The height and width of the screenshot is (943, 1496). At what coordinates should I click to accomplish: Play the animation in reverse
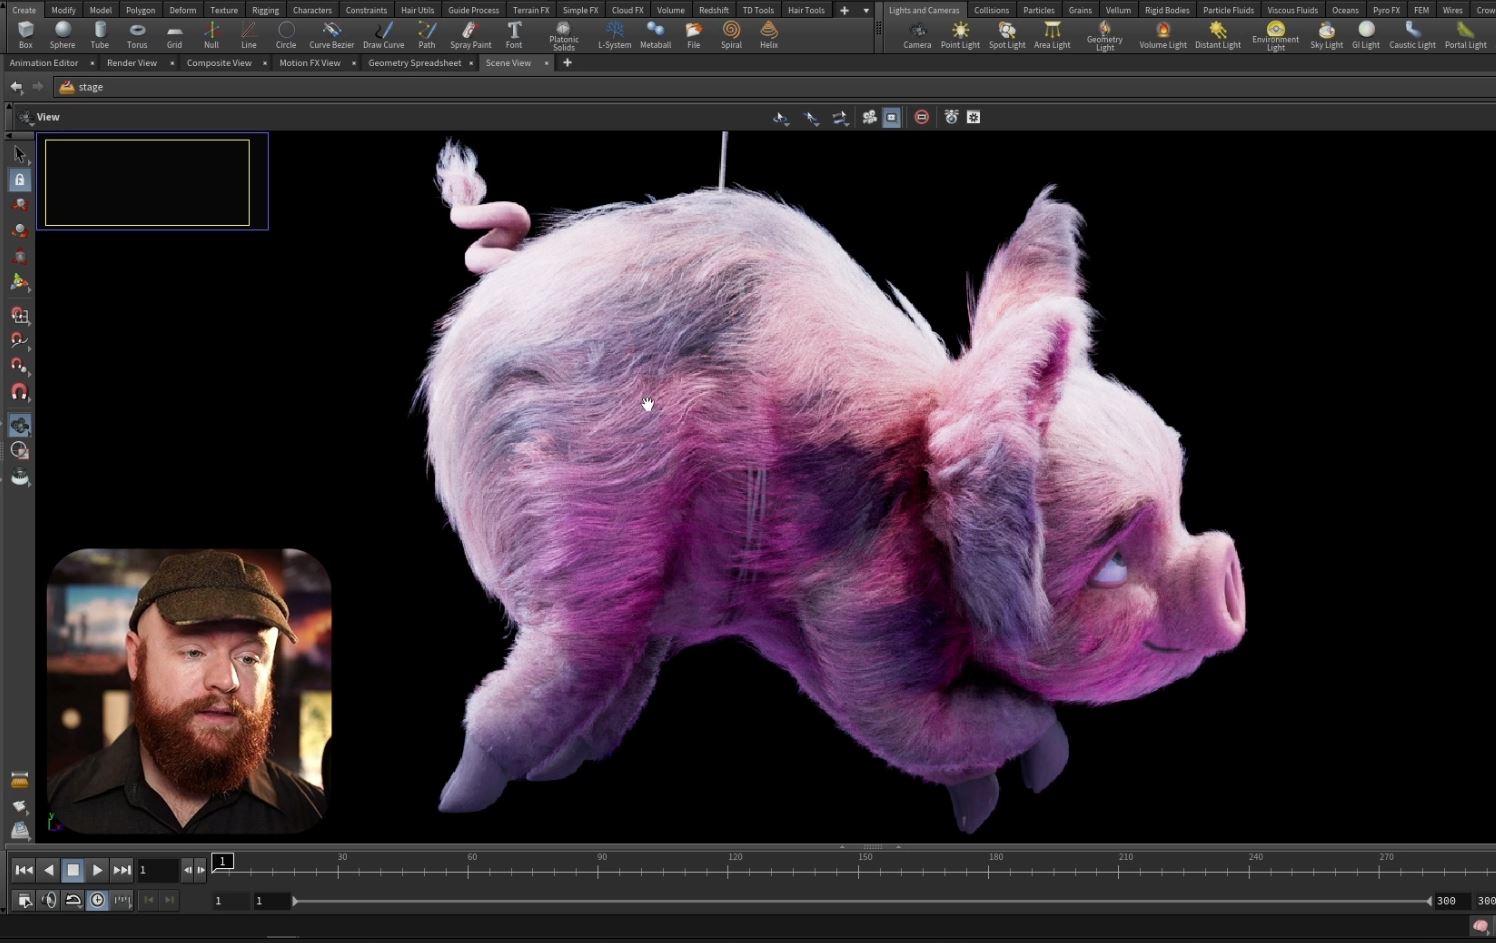[49, 870]
